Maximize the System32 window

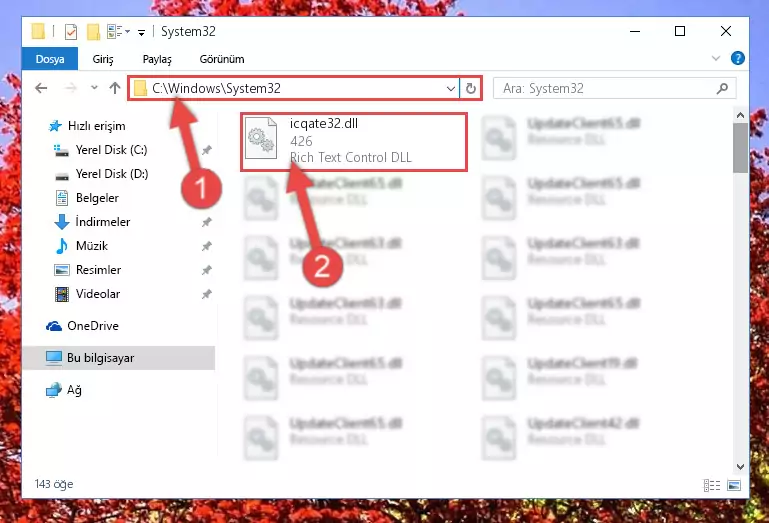(x=680, y=31)
